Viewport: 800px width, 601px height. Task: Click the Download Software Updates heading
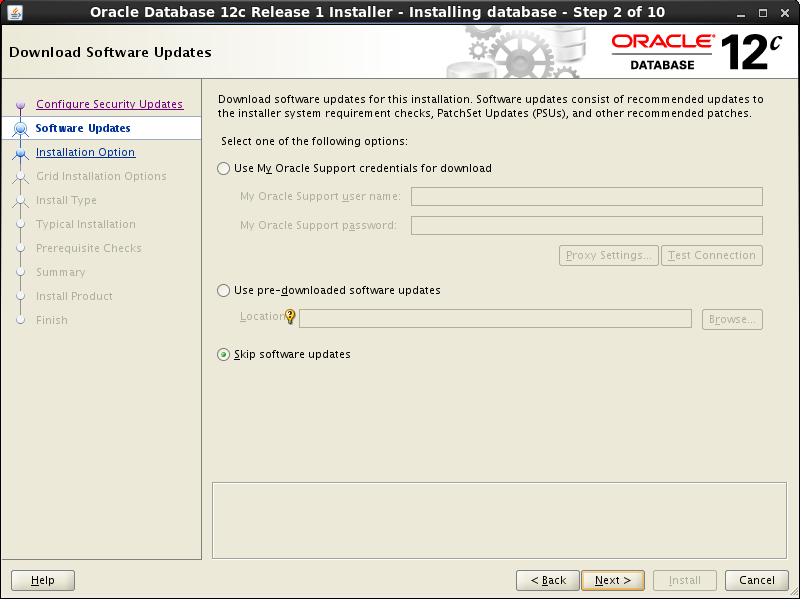point(110,53)
